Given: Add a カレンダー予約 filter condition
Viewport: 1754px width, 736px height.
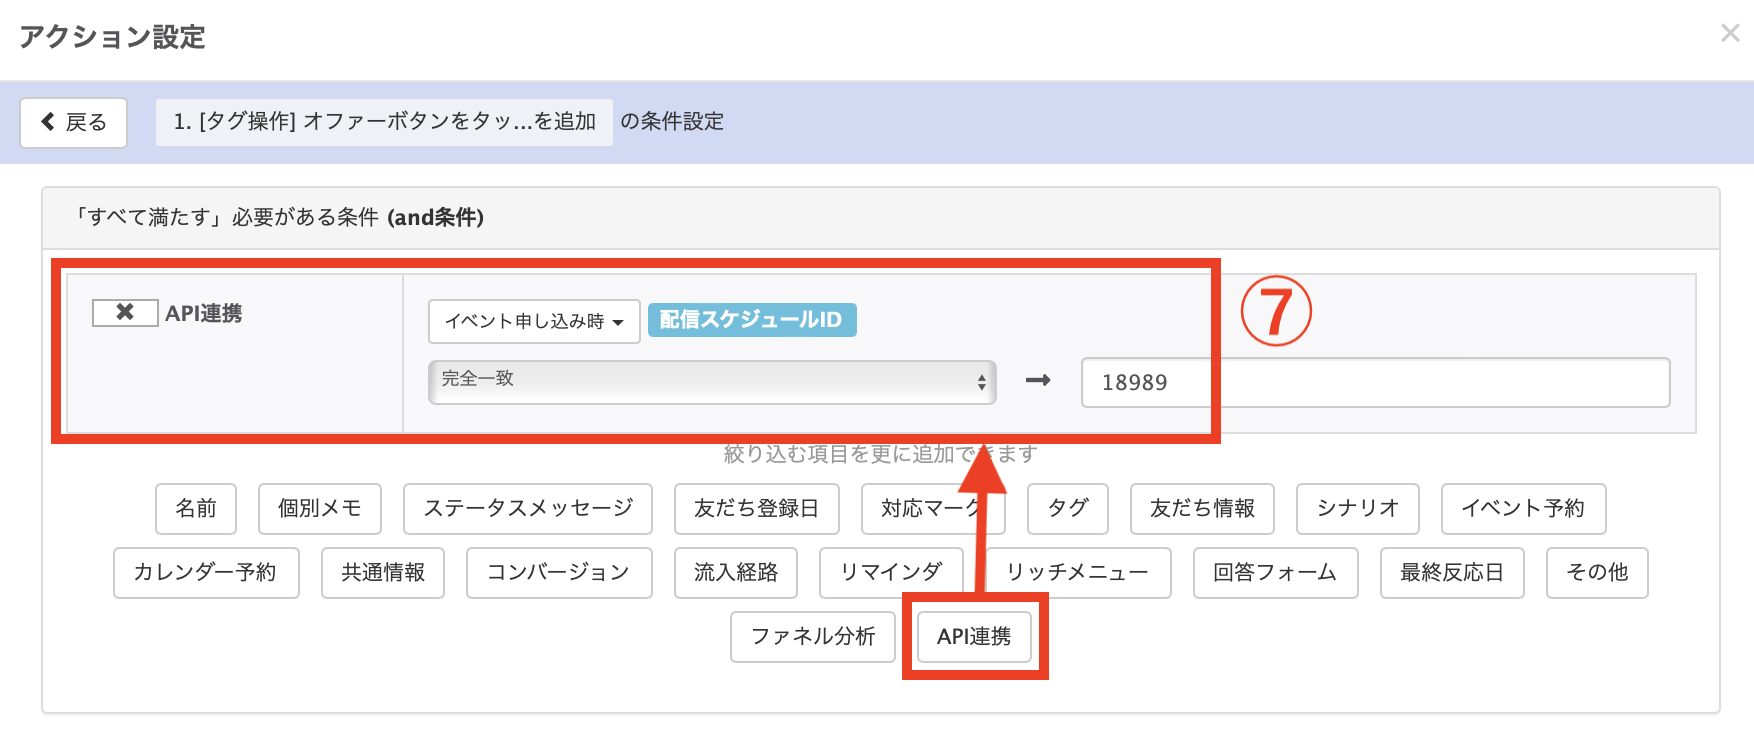Looking at the screenshot, I should (206, 572).
